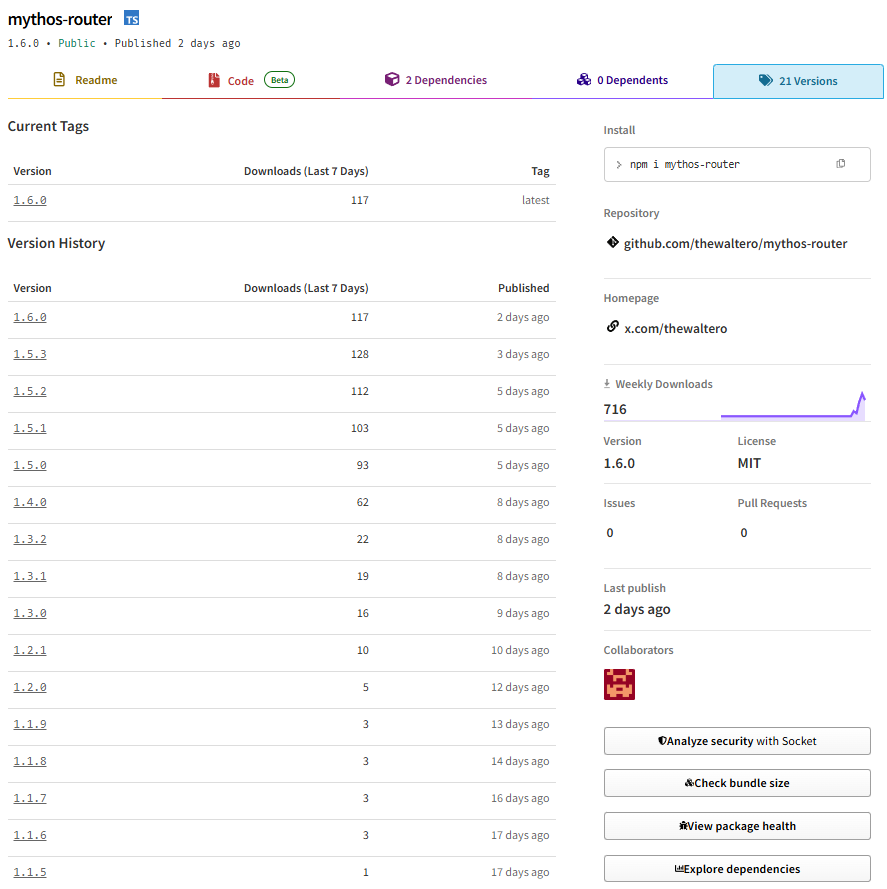Click the Dependencies box icon

point(392,79)
